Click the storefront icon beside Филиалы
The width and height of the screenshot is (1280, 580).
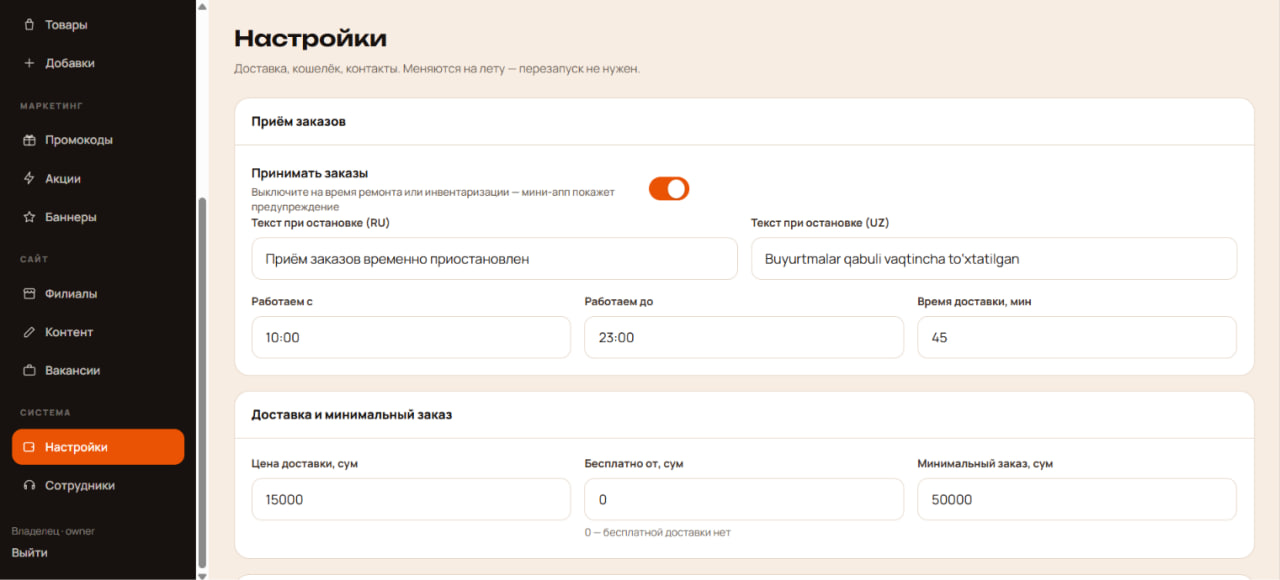tap(29, 294)
